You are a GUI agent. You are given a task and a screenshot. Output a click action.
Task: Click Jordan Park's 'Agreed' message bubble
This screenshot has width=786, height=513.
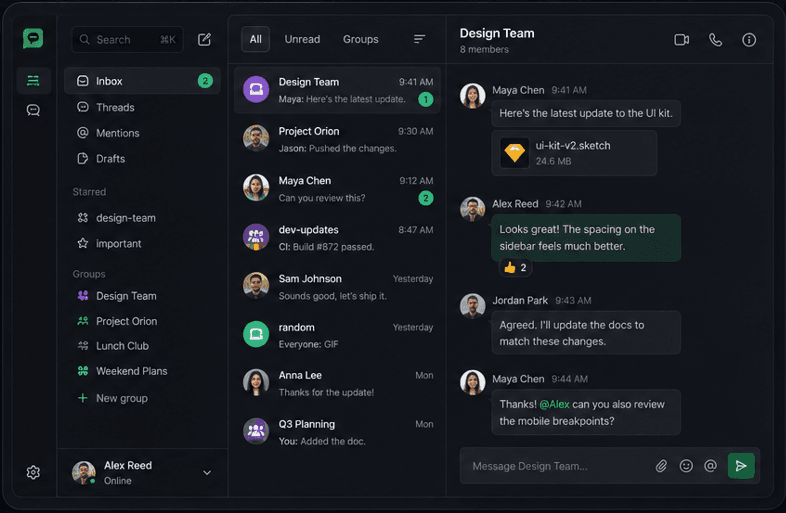click(586, 333)
